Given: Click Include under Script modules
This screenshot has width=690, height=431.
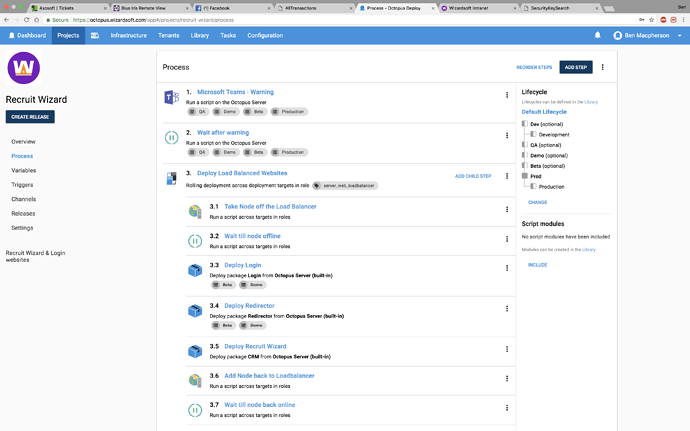Looking at the screenshot, I should [537, 265].
